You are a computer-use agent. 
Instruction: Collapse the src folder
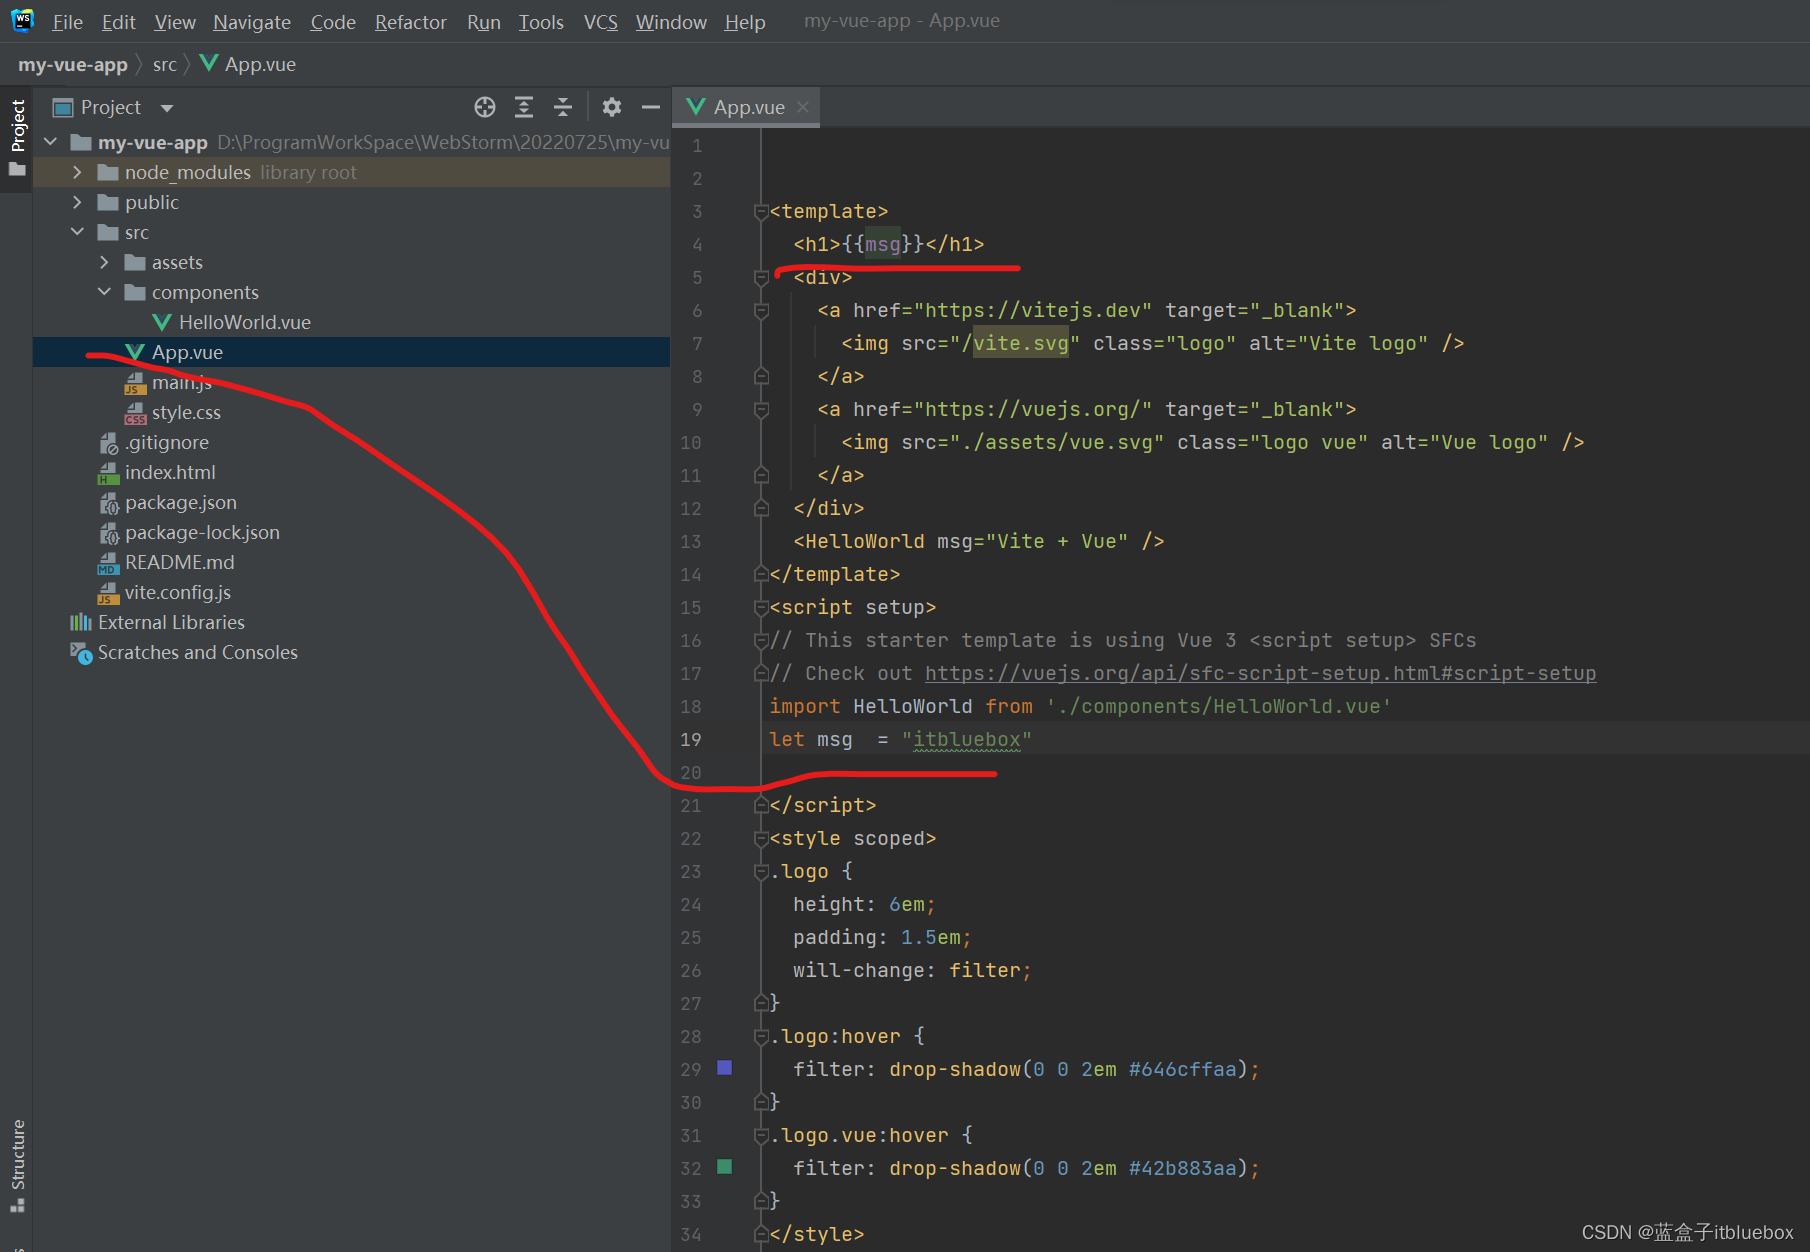point(77,232)
